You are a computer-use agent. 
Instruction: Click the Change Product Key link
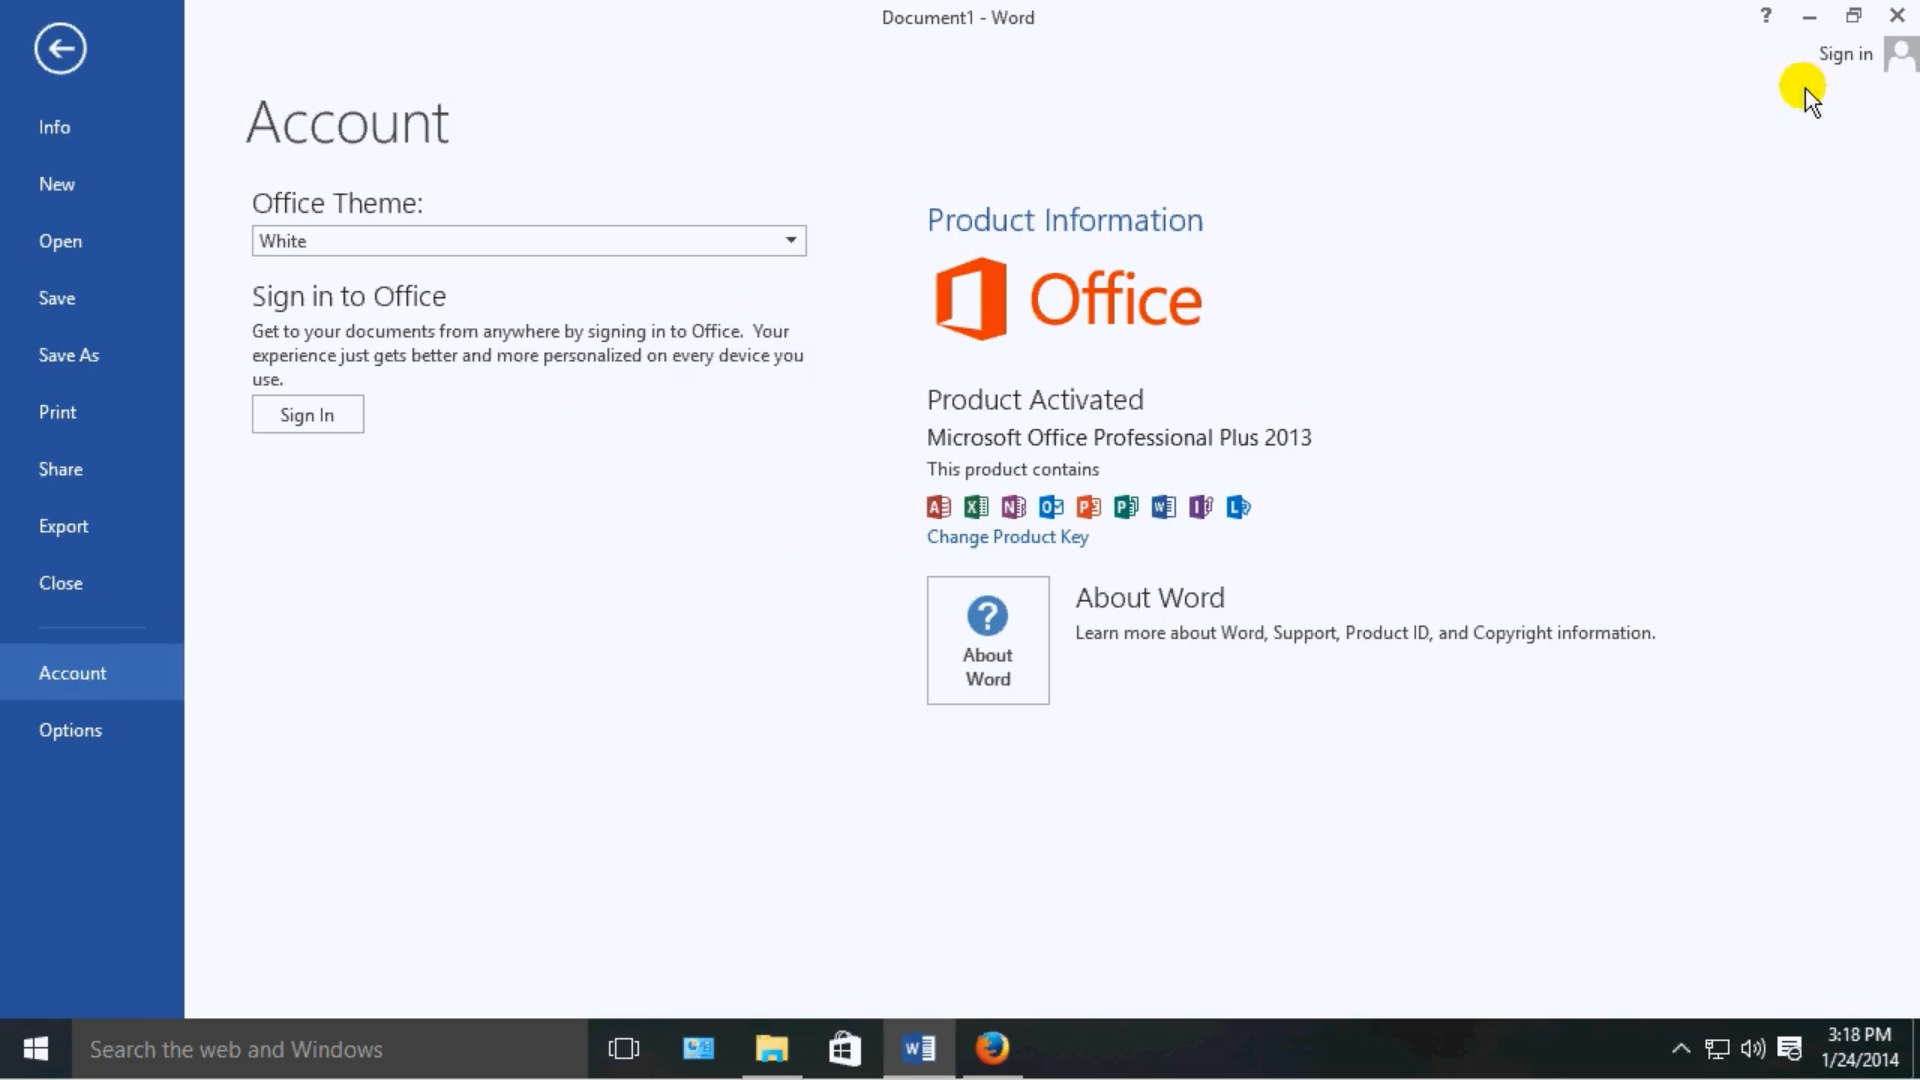tap(1007, 537)
